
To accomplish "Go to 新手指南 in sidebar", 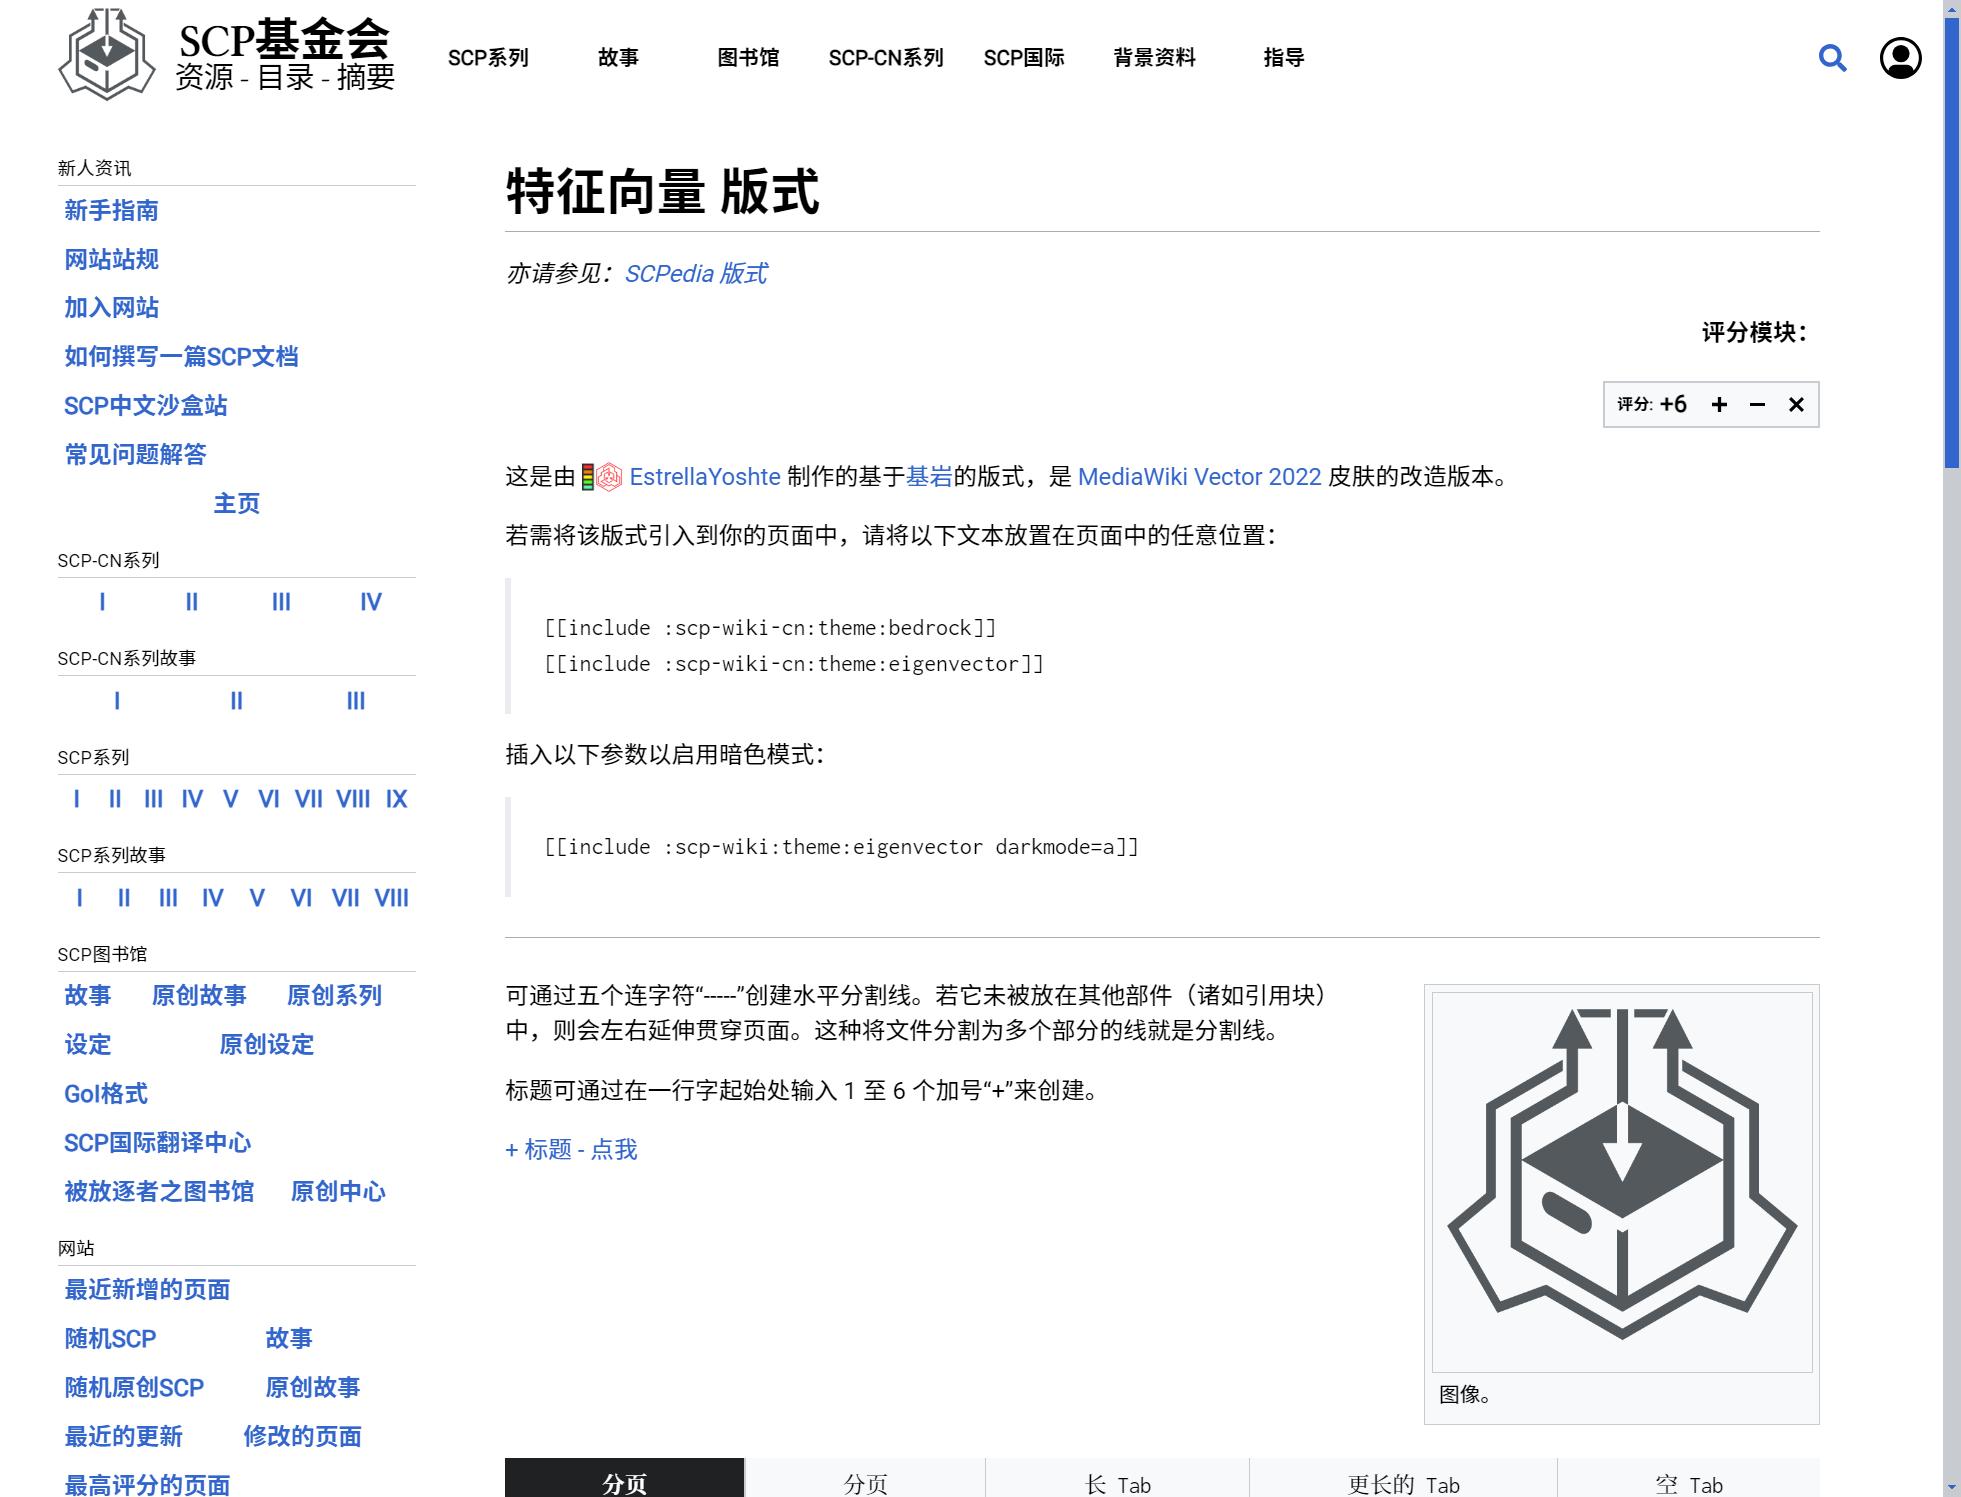I will [x=111, y=211].
